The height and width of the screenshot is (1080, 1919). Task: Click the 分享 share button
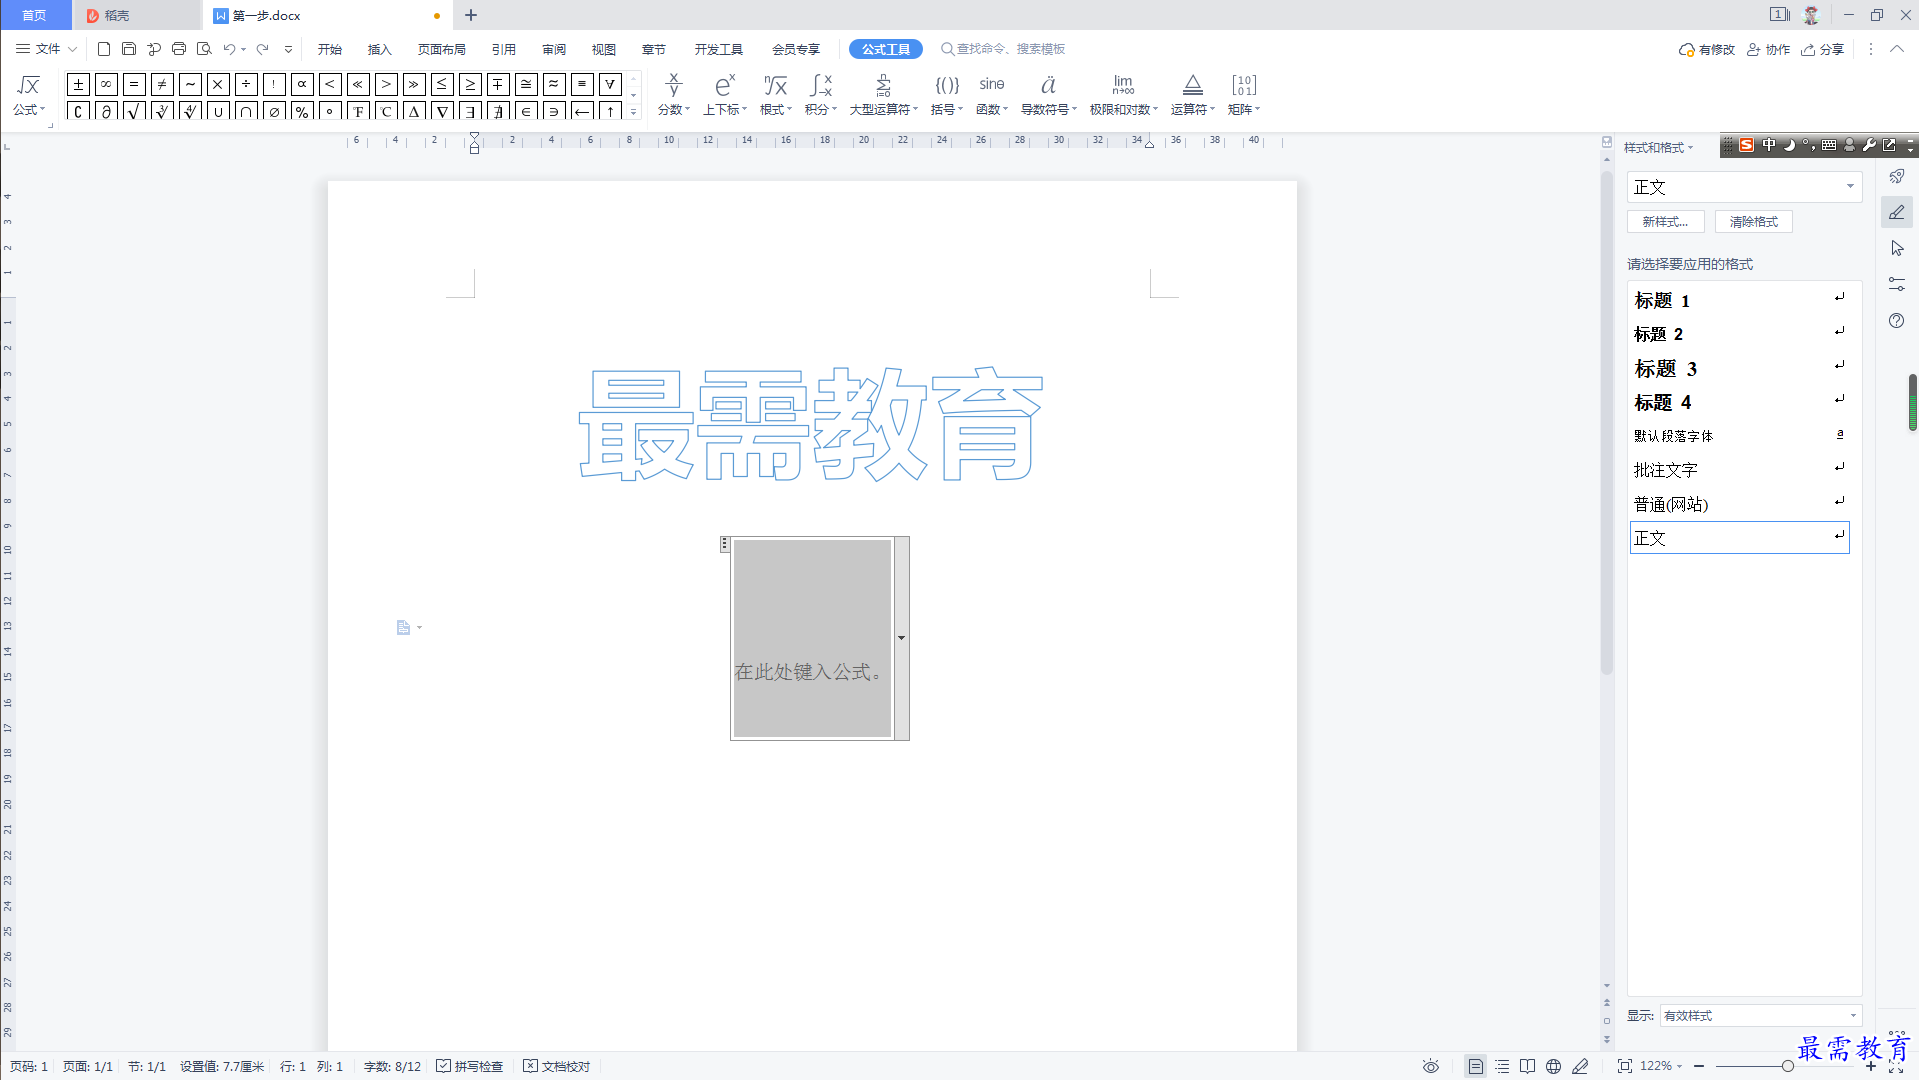(1823, 49)
